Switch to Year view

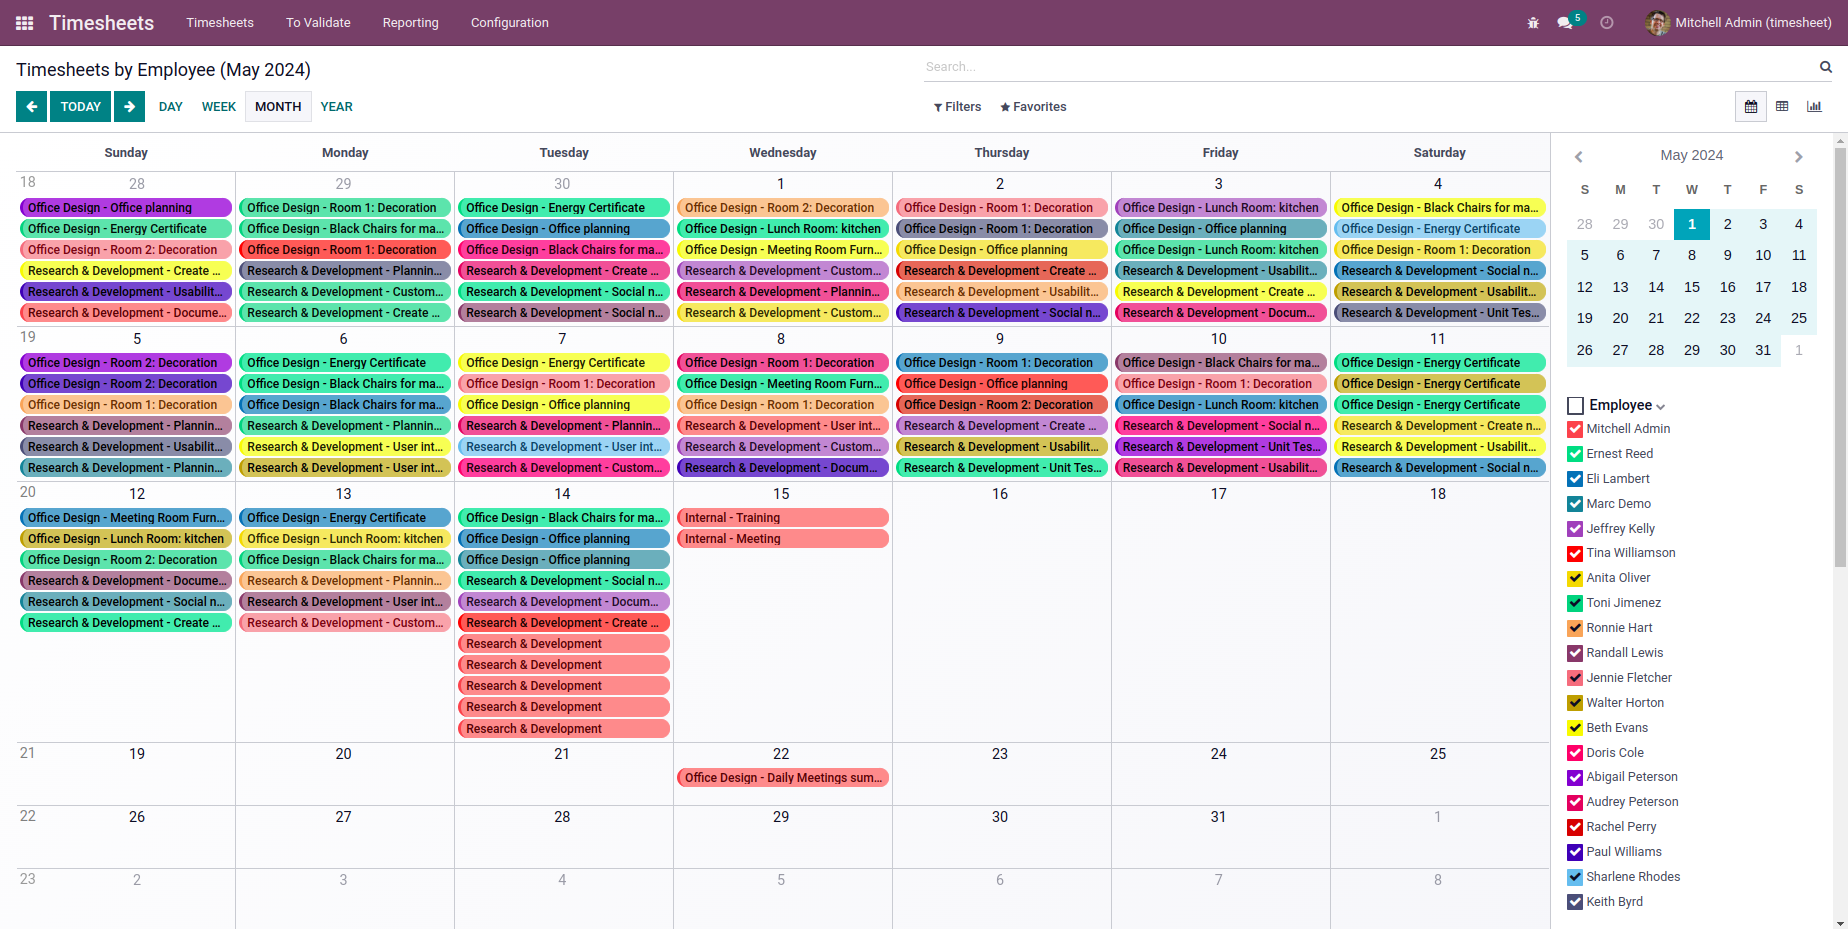click(337, 107)
